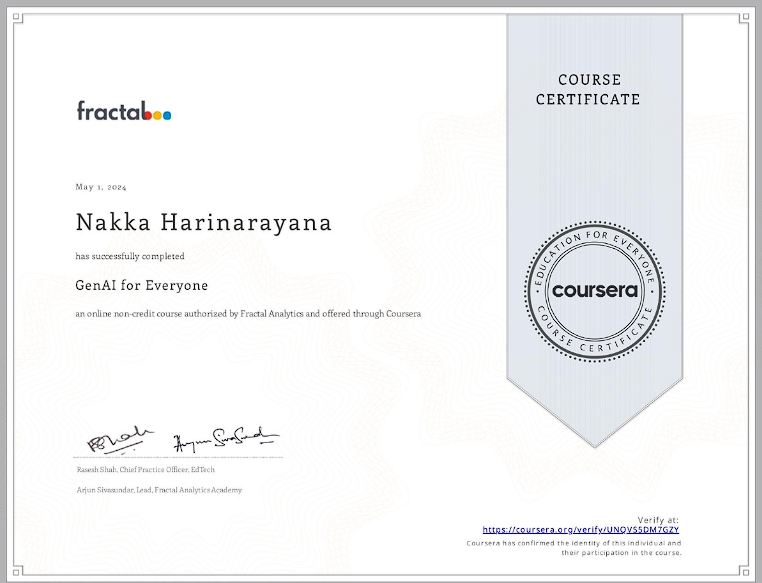Click the text 'has successfully completed'
The width and height of the screenshot is (762, 583).
[x=130, y=256]
